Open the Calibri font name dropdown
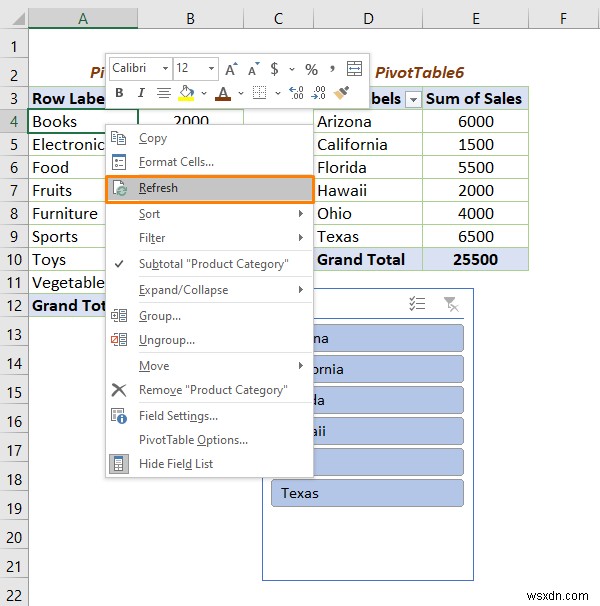600x606 pixels. (x=163, y=69)
